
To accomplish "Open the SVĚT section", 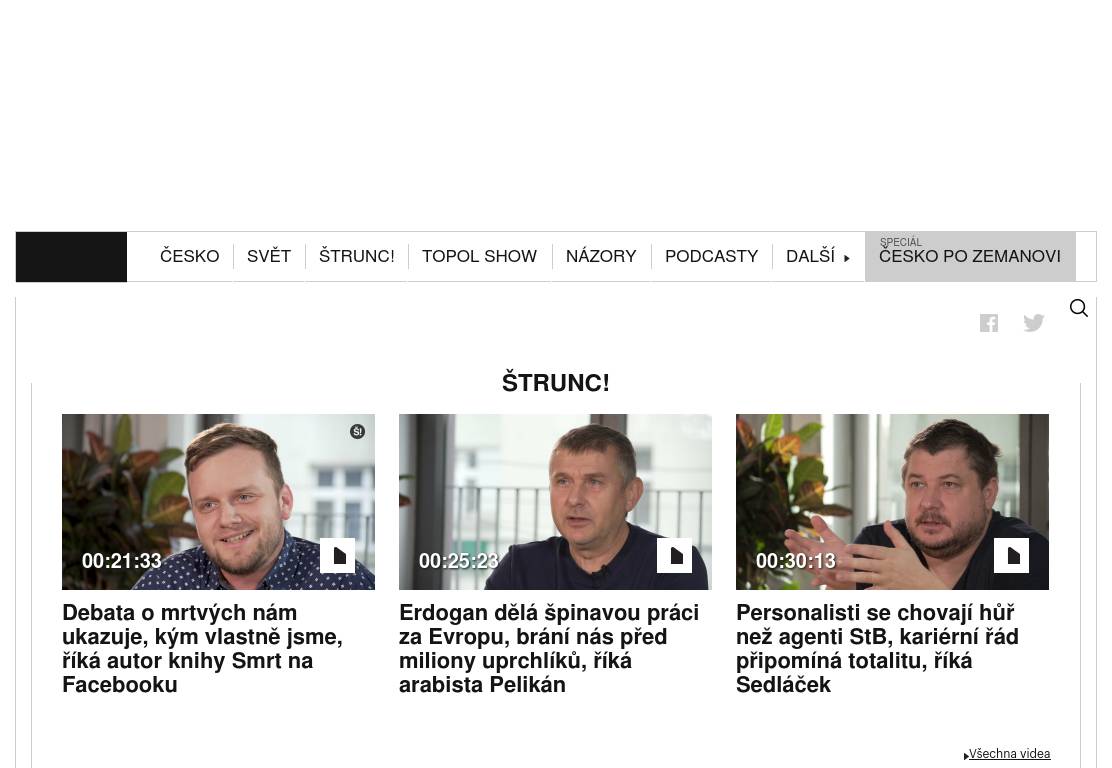I will (269, 256).
